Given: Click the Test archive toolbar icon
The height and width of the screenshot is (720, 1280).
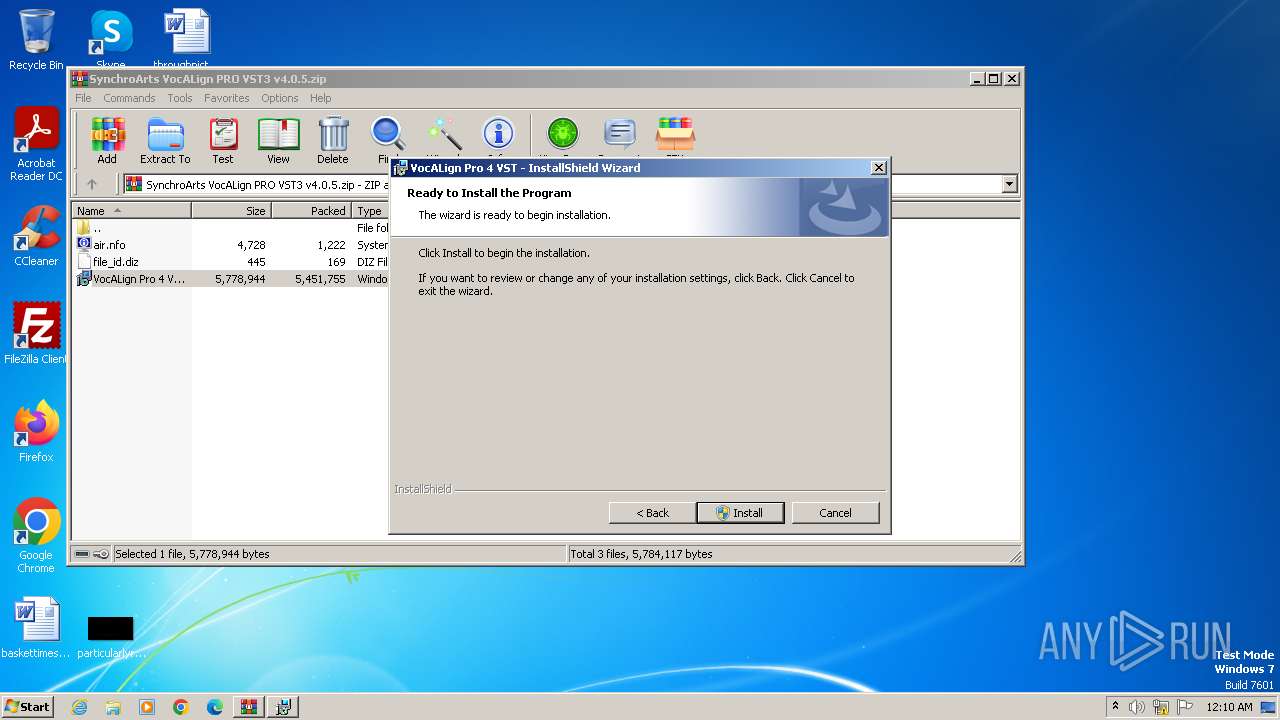Looking at the screenshot, I should pos(223,140).
